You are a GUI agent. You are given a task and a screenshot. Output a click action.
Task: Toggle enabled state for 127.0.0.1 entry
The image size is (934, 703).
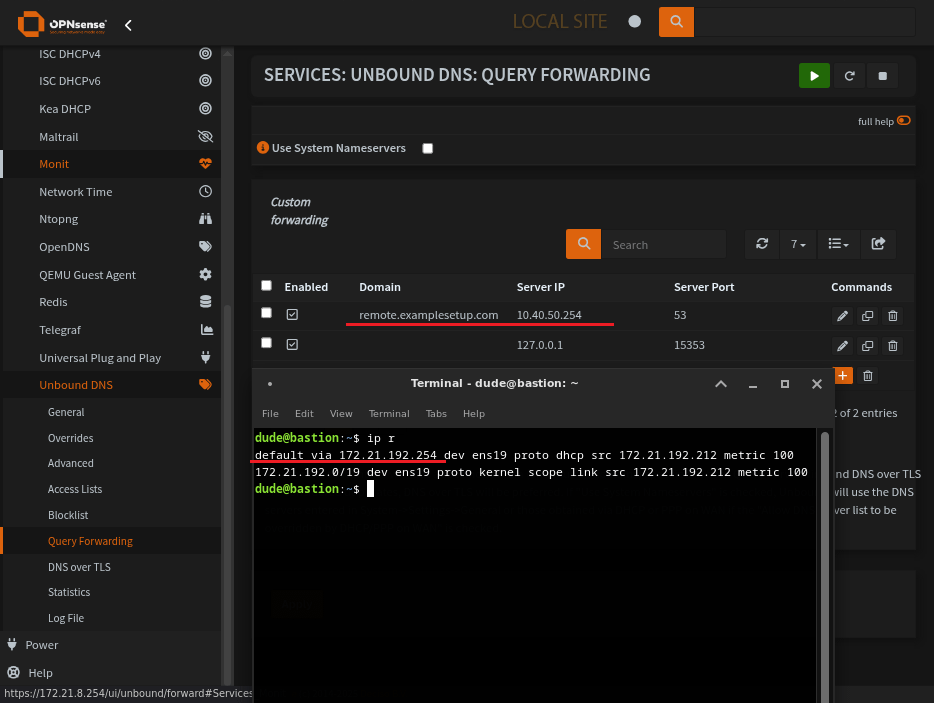(x=292, y=344)
